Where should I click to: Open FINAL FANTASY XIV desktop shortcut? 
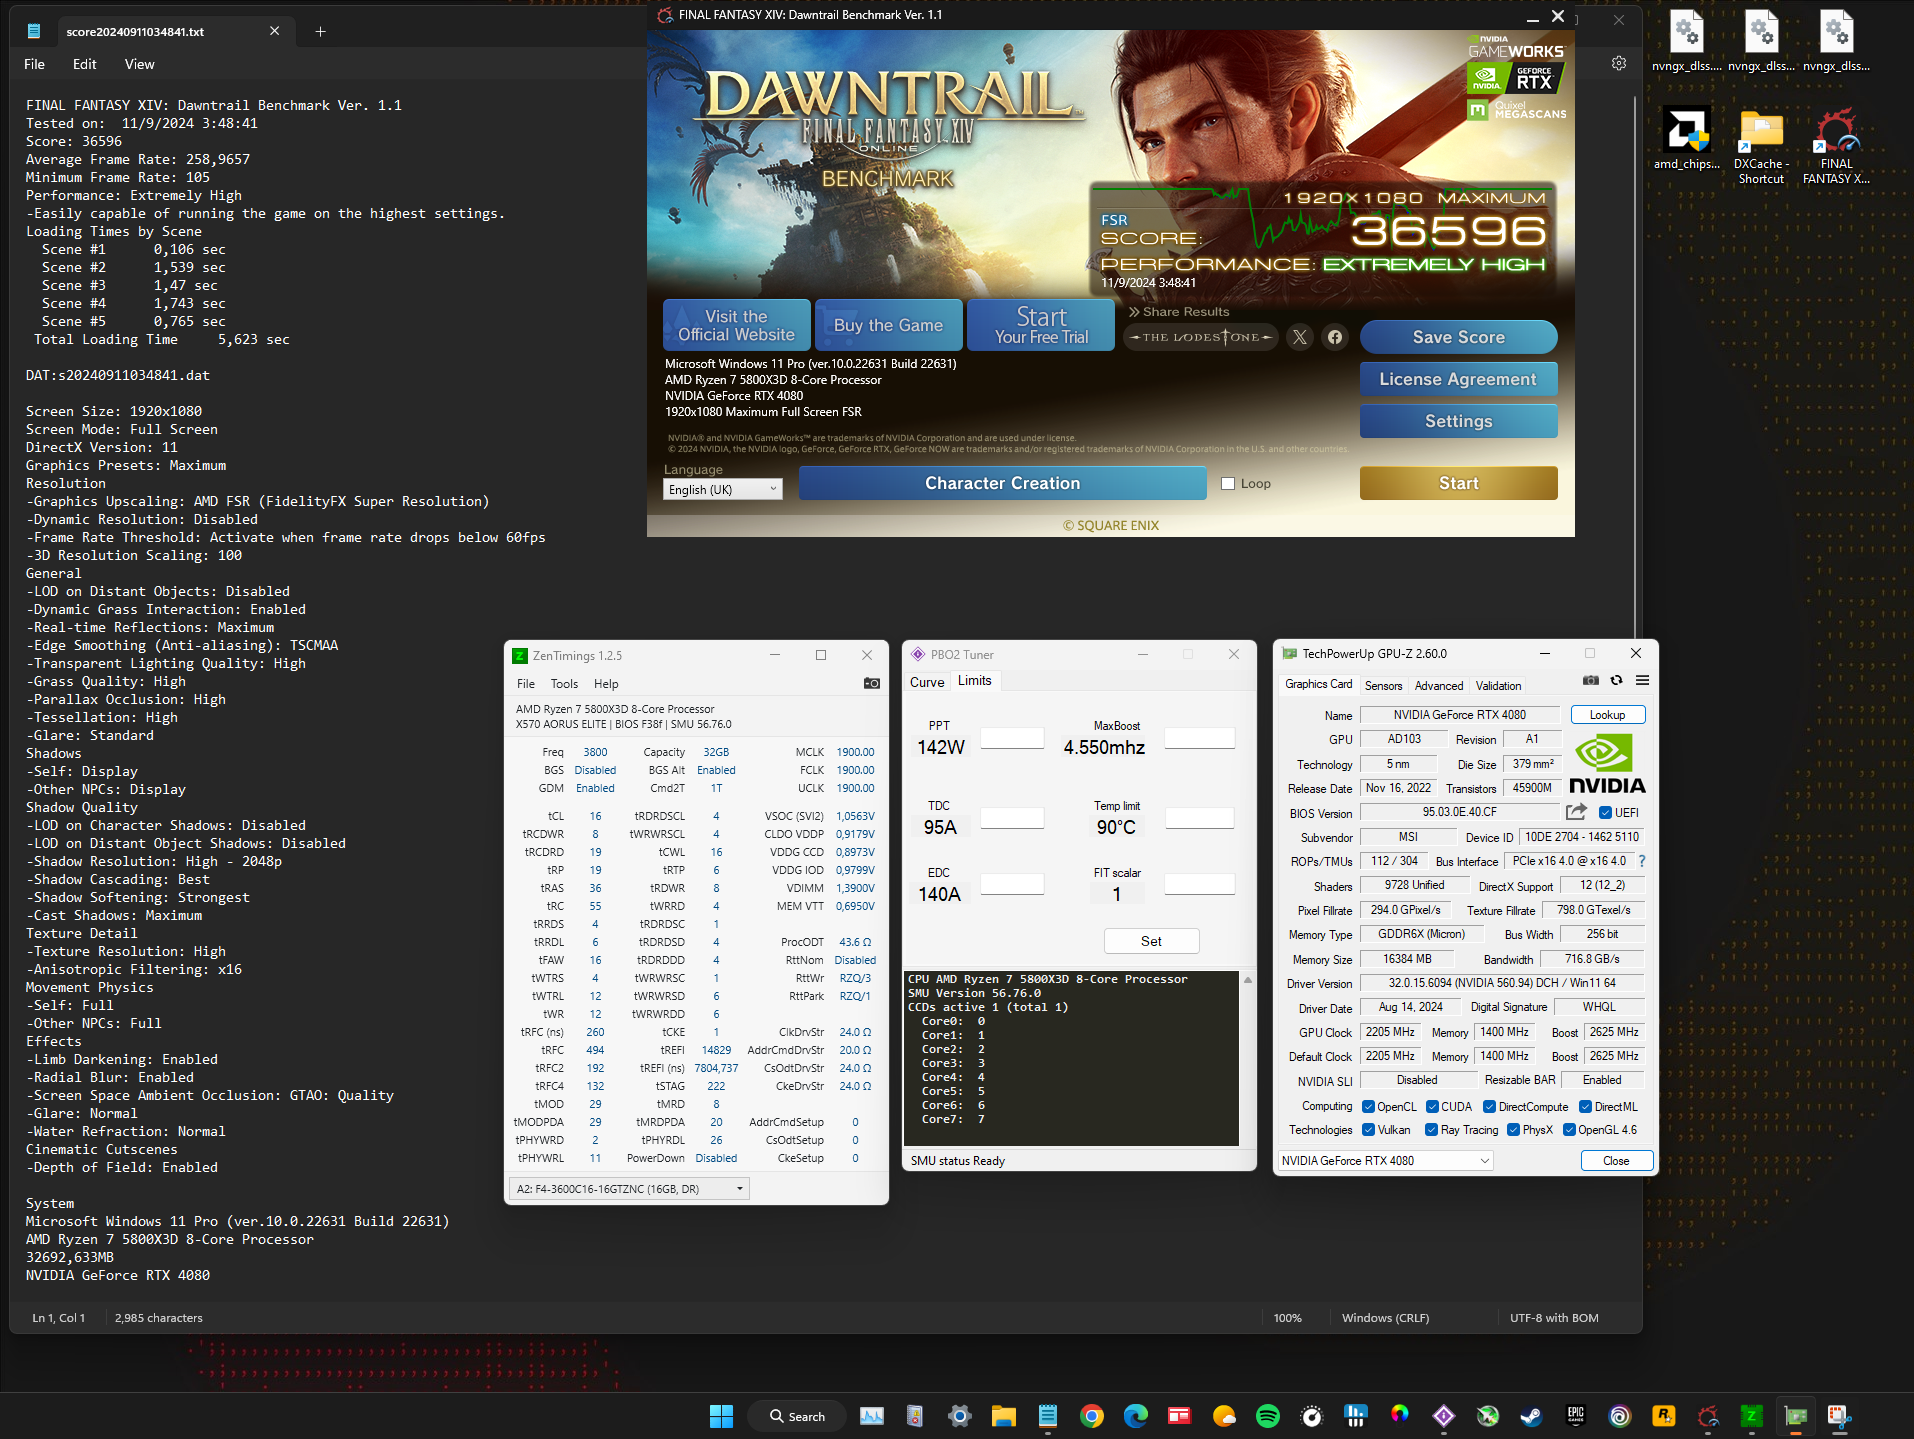tap(1836, 146)
